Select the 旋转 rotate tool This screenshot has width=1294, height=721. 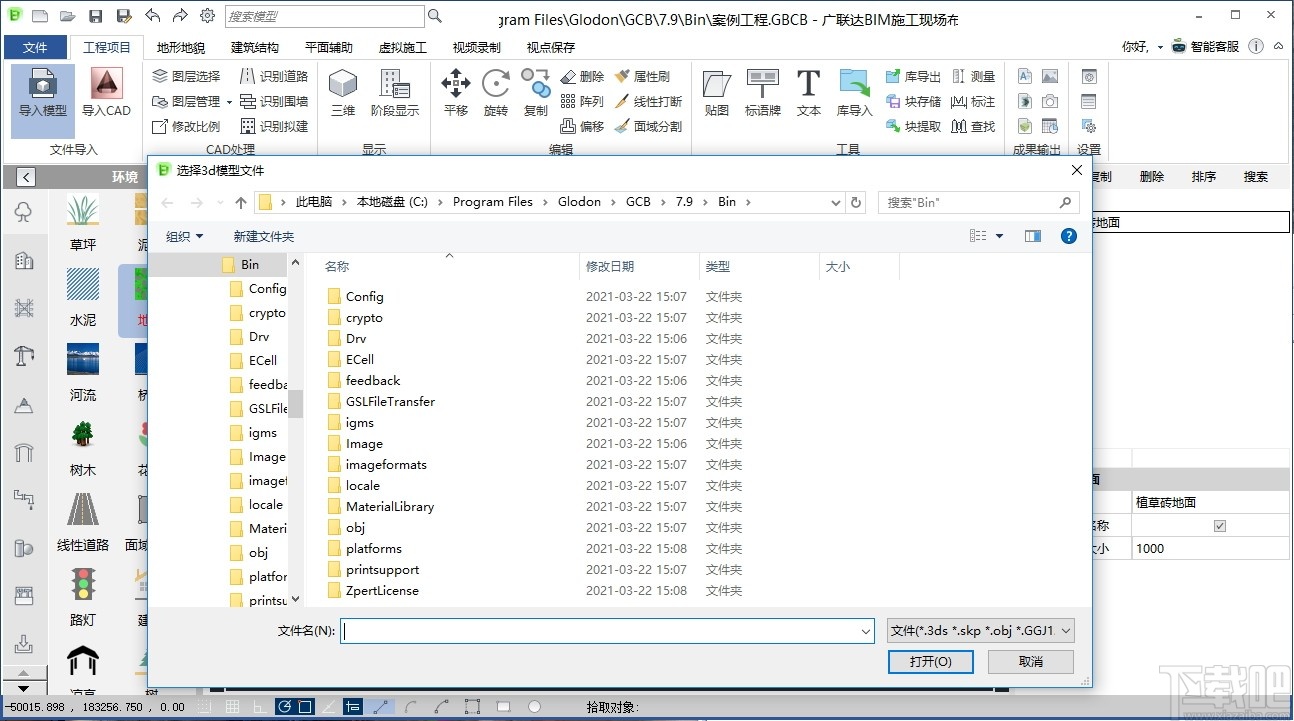(496, 92)
